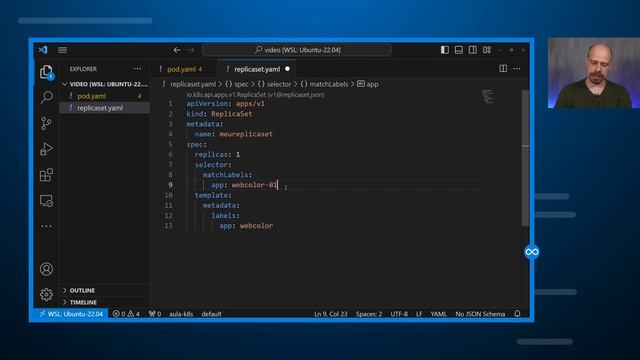Open the hamburger application menu
The height and width of the screenshot is (360, 640).
point(62,50)
